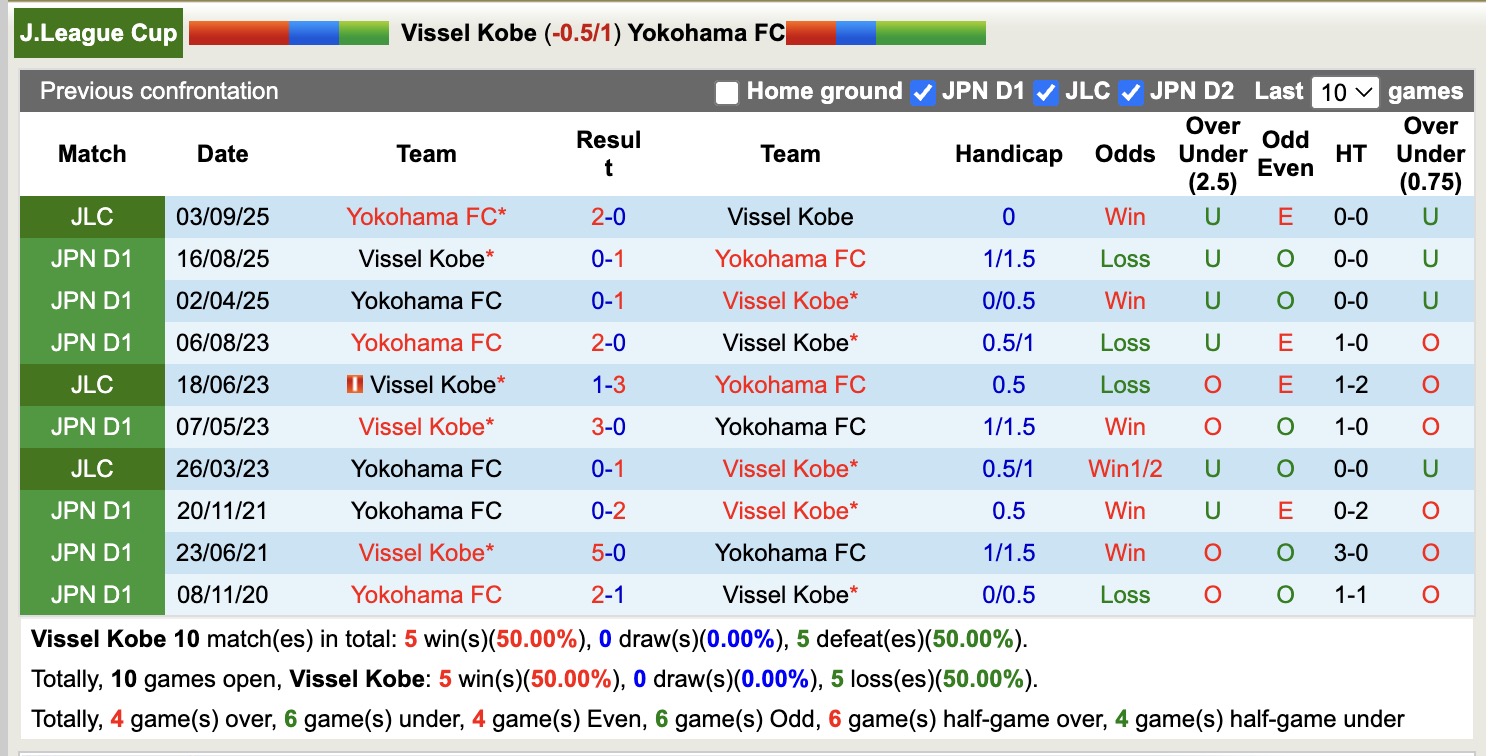Click the red card icon beside Vissel Kobe

point(356,384)
